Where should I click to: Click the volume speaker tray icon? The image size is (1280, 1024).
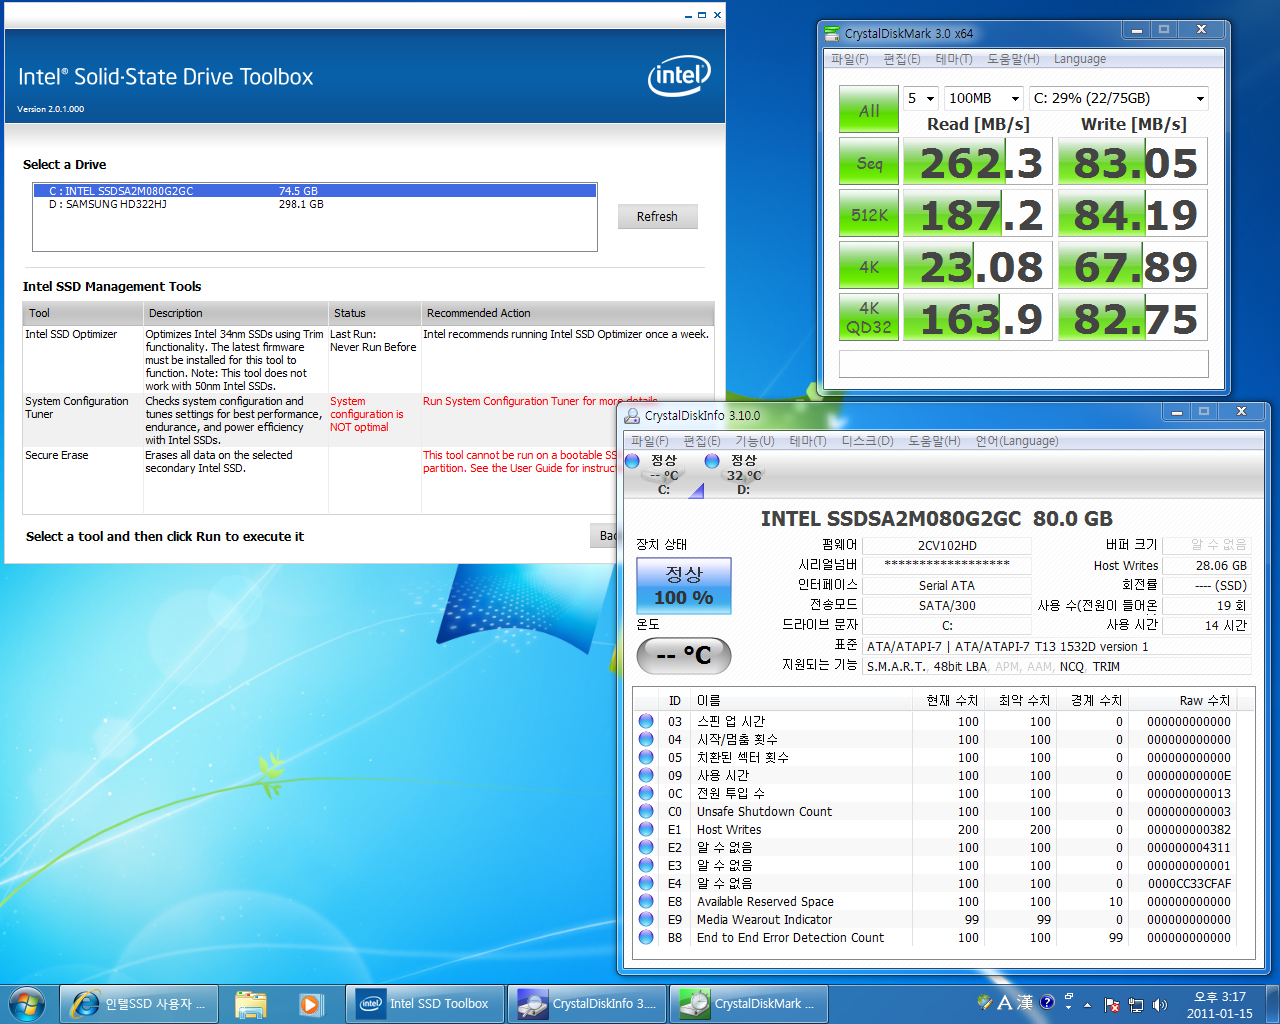tap(1159, 1004)
